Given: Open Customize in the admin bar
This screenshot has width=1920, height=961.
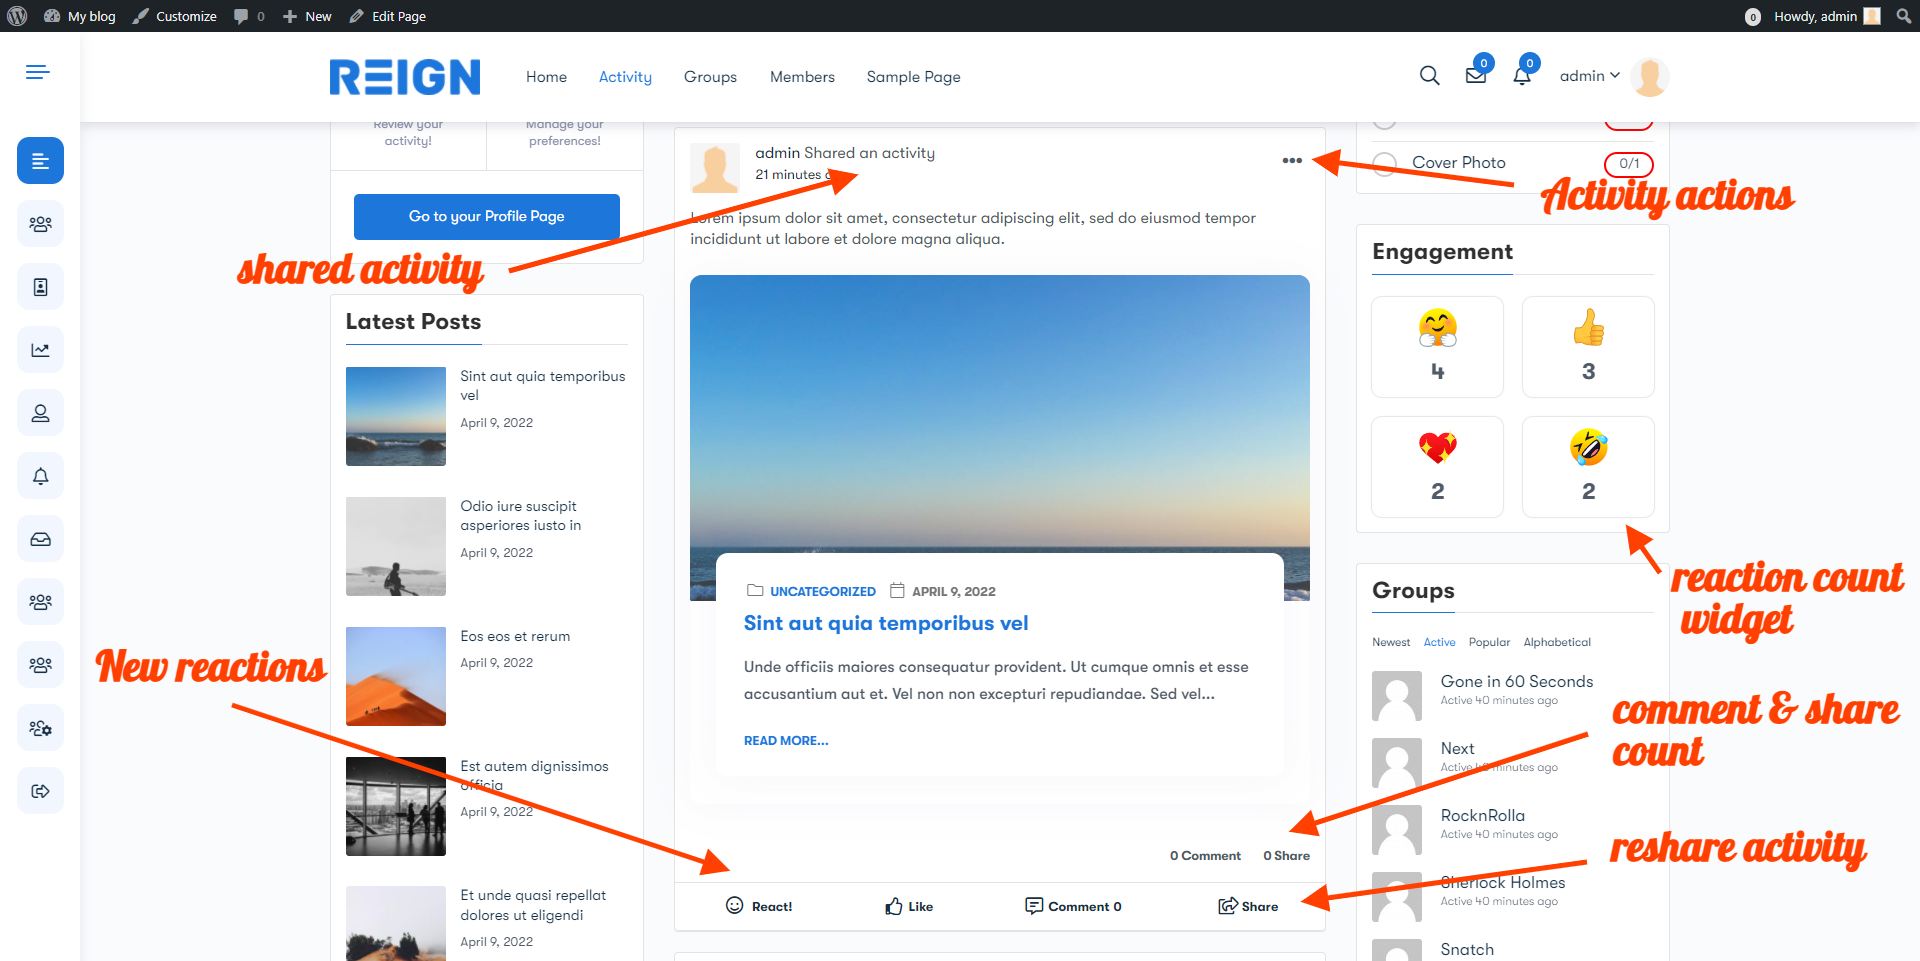Looking at the screenshot, I should click(175, 16).
